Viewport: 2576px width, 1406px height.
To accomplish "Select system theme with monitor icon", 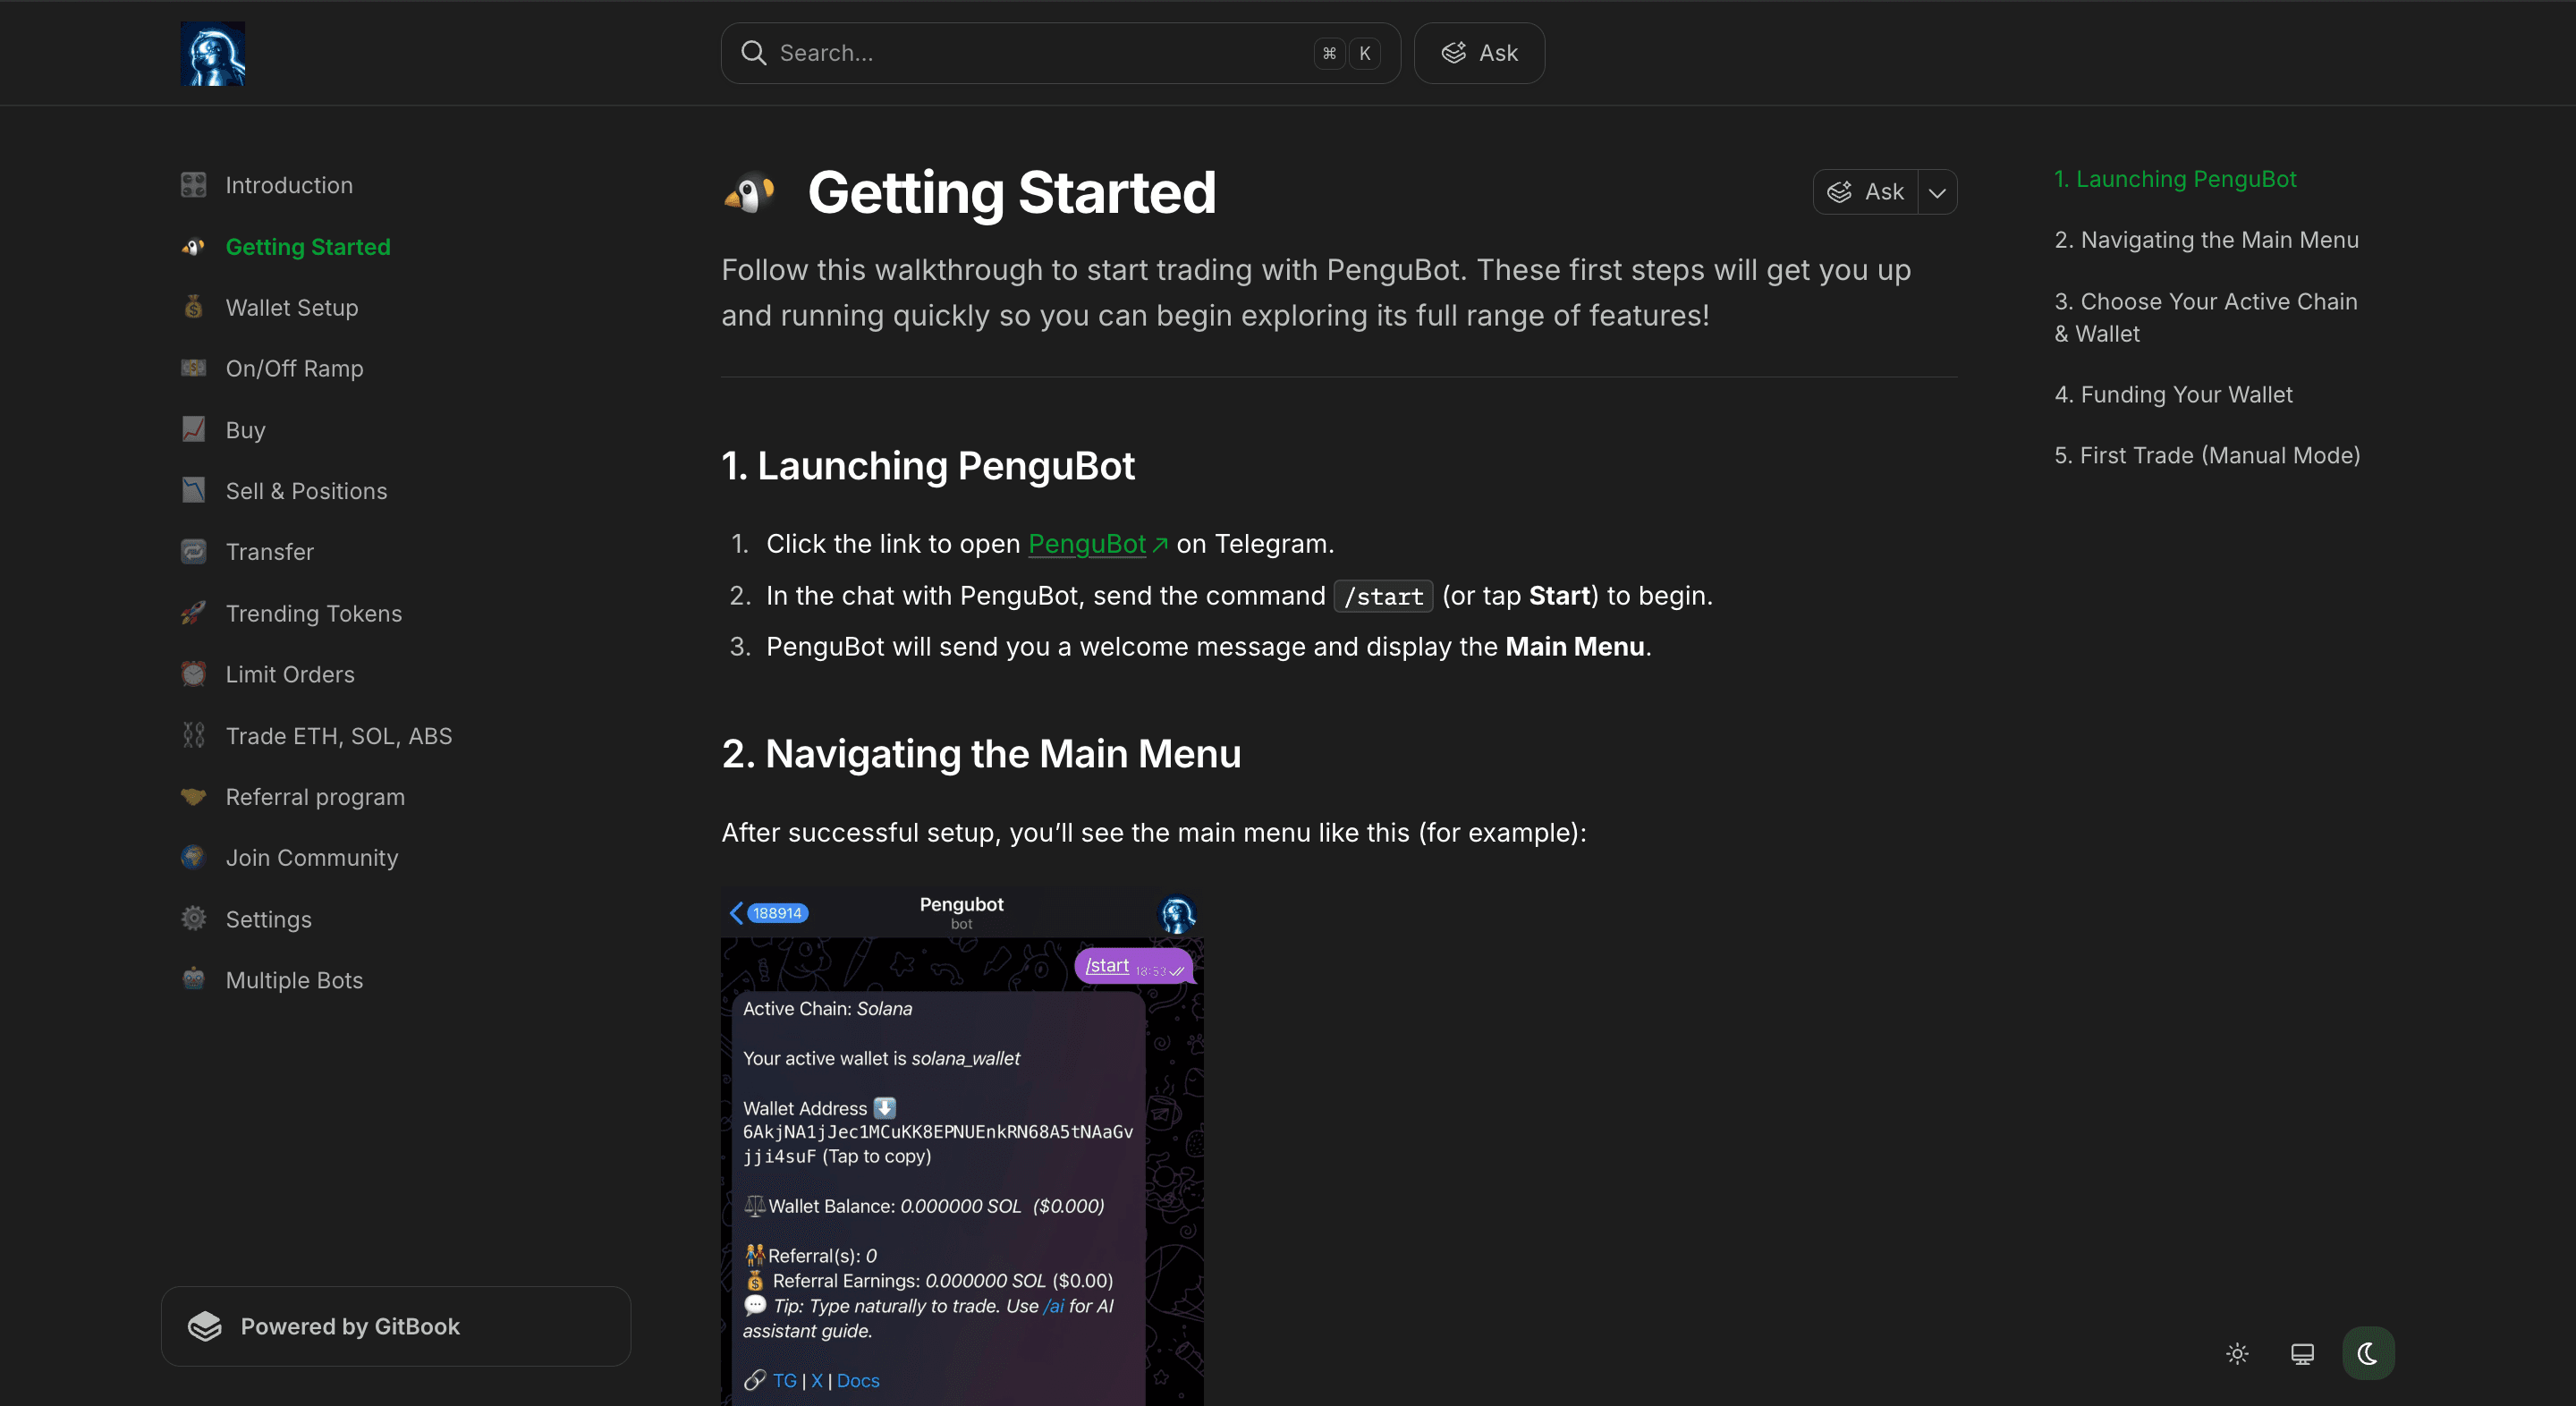I will coord(2302,1354).
